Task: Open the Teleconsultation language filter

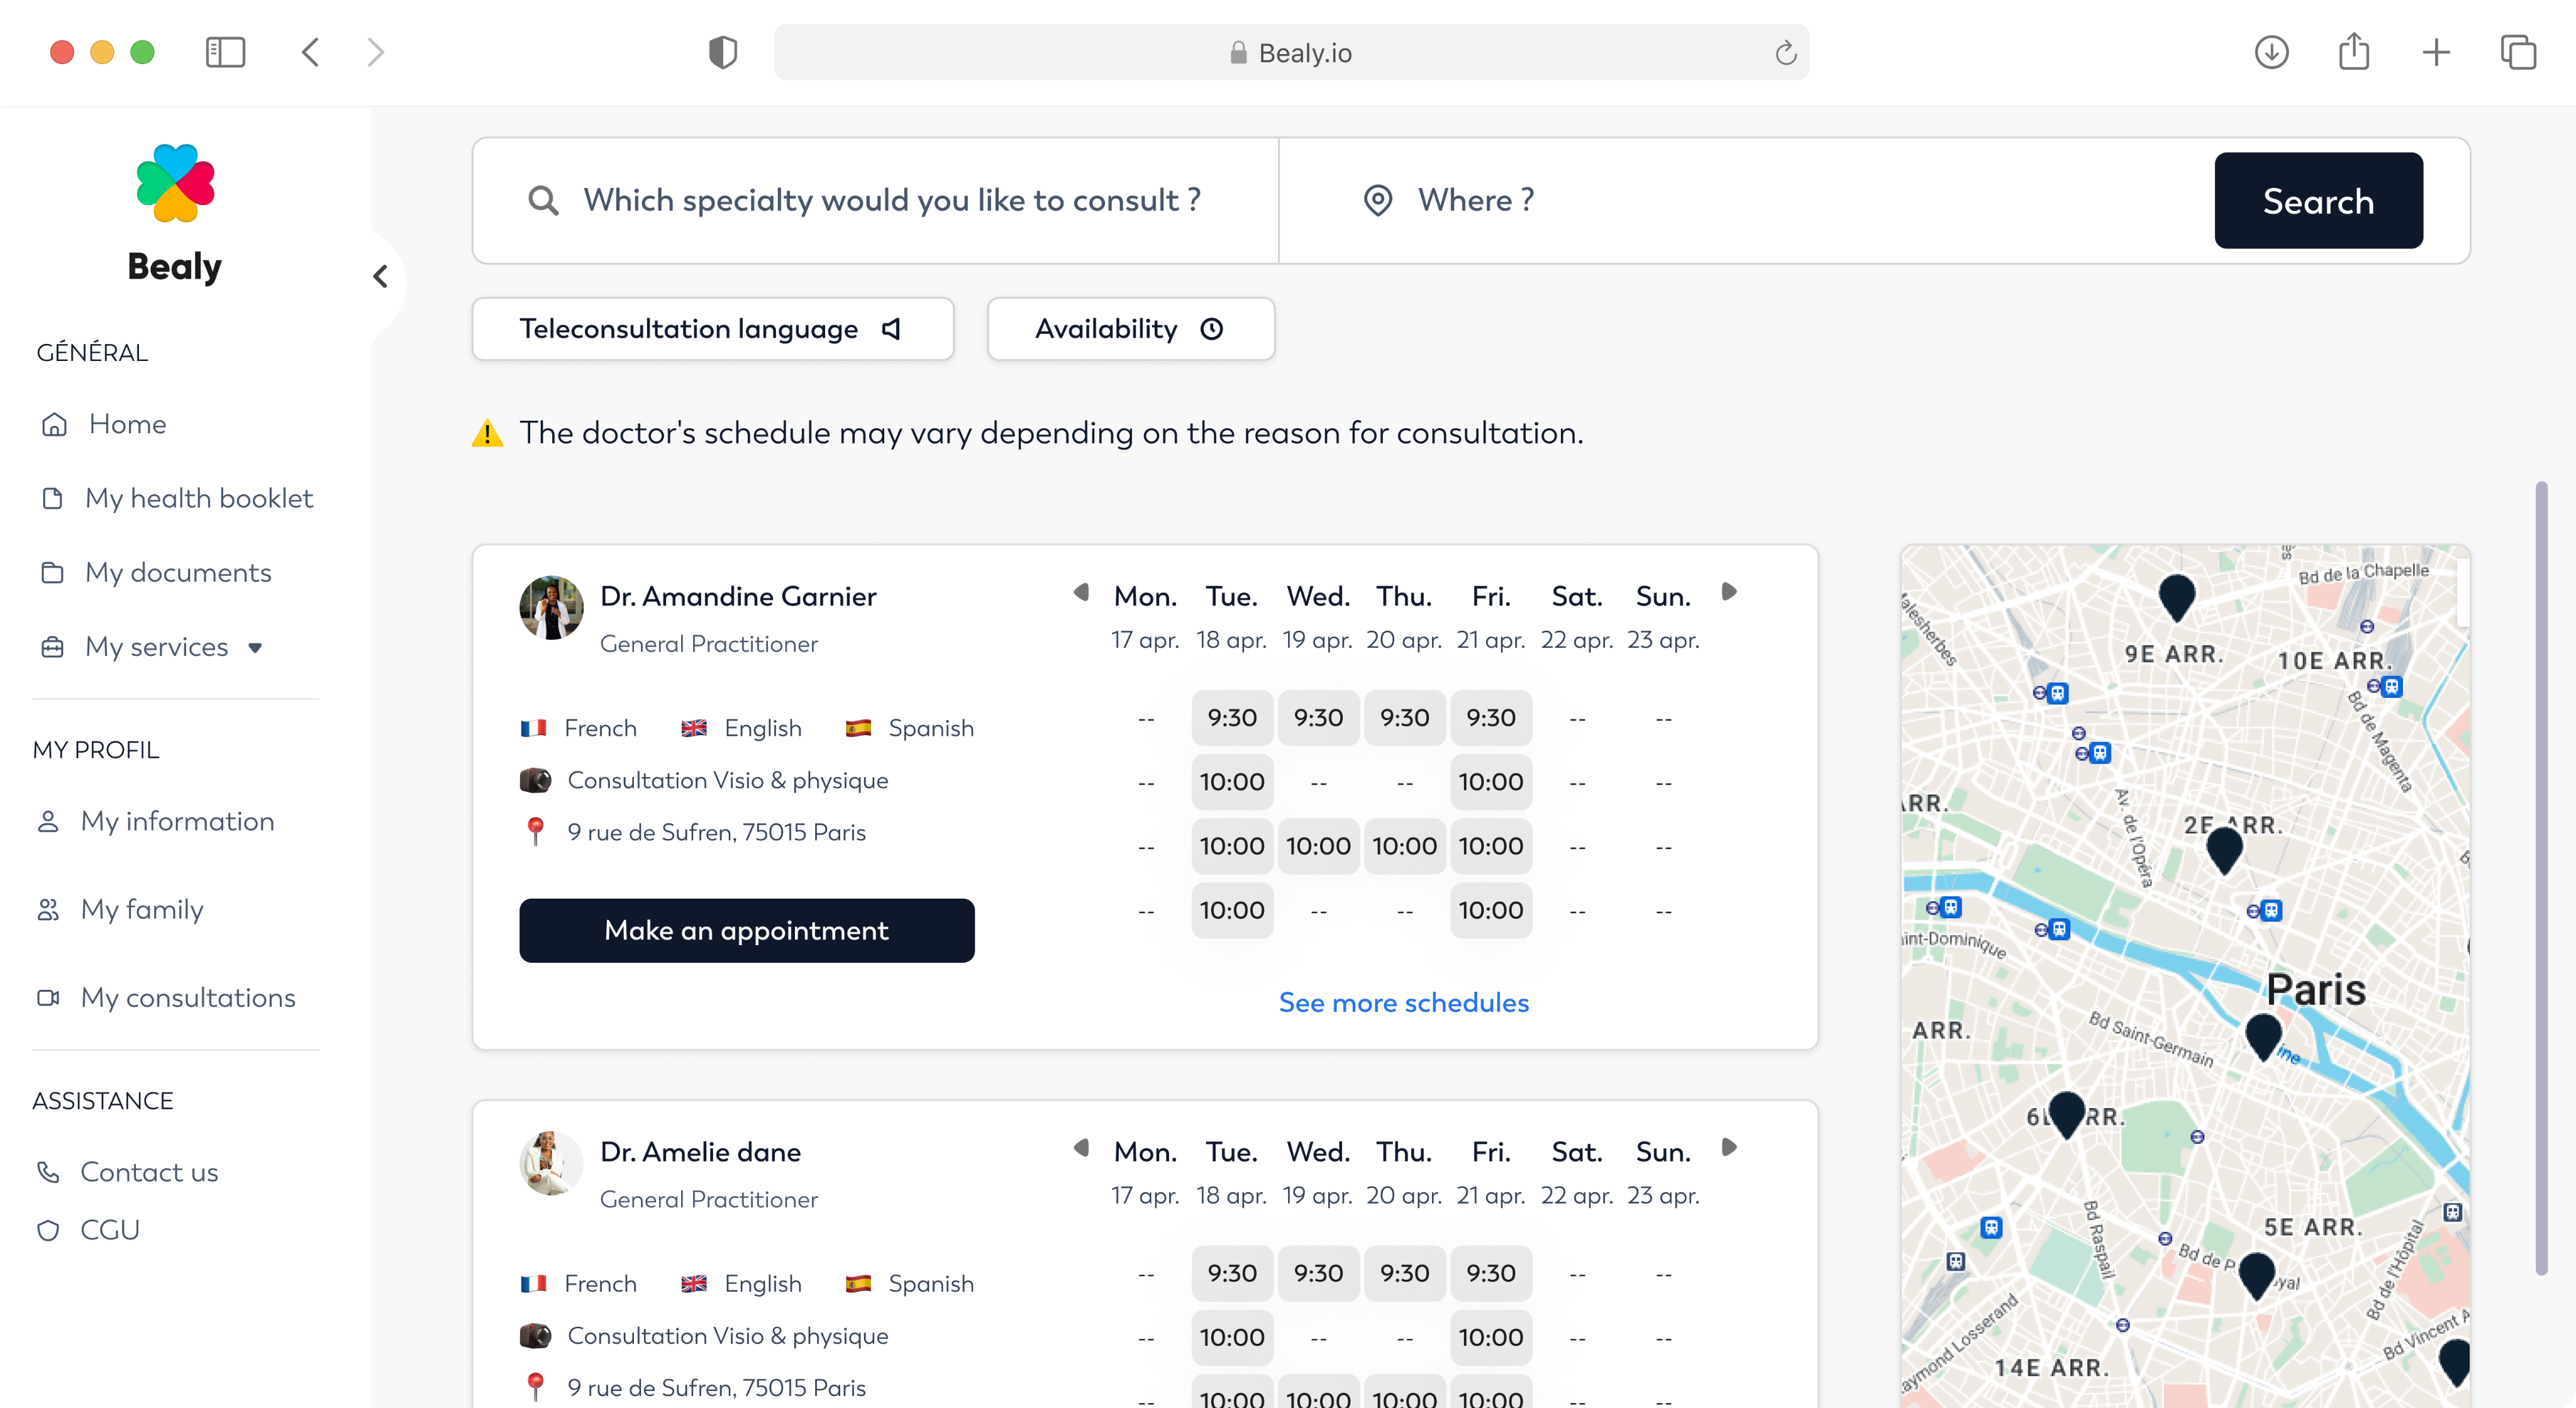Action: click(712, 329)
